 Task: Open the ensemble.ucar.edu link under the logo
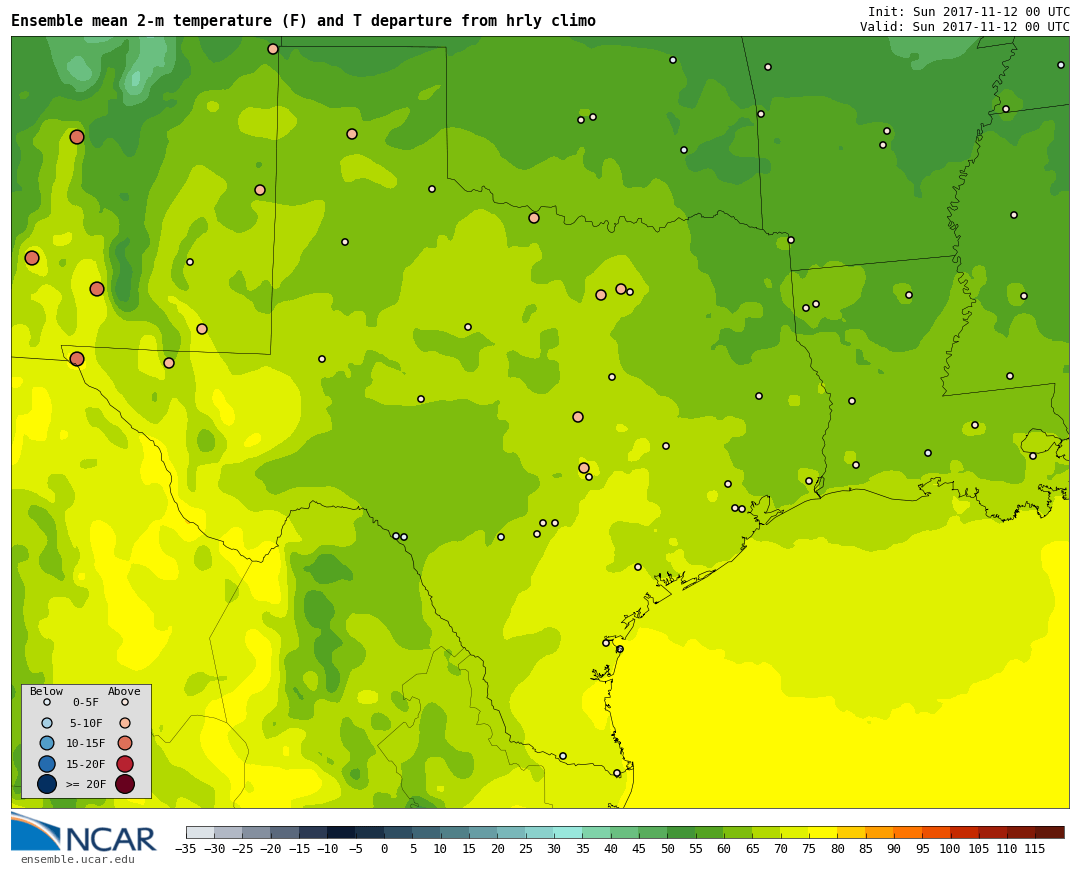pos(77,859)
